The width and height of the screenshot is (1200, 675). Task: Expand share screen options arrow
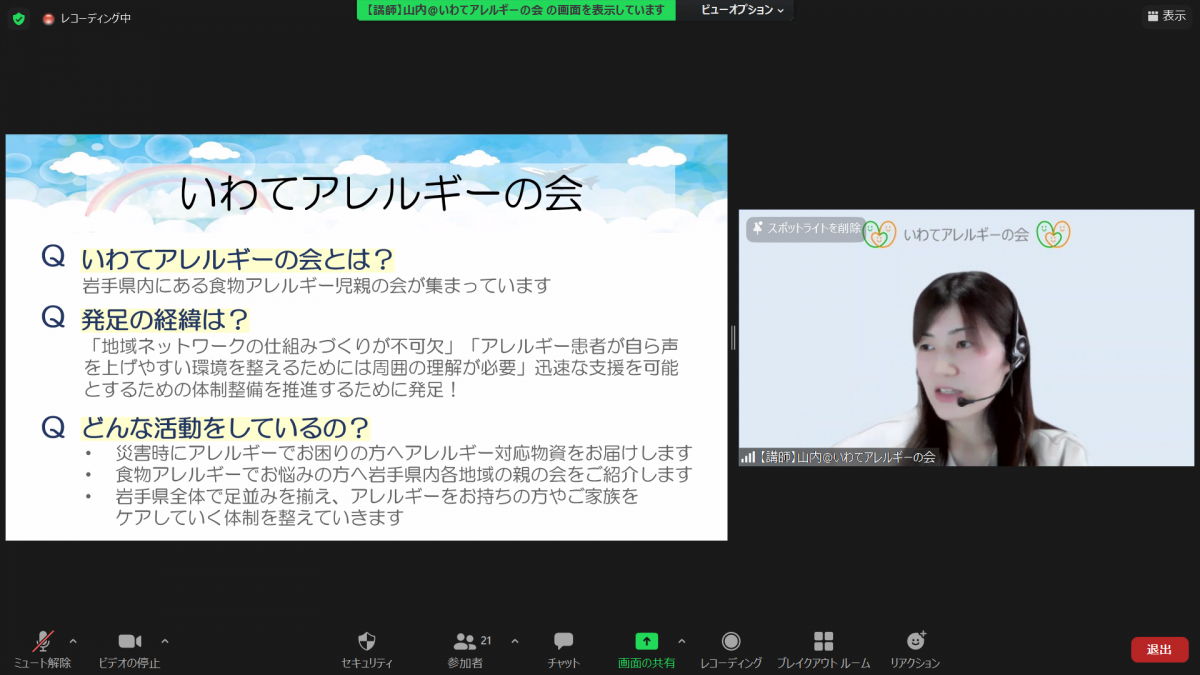682,641
